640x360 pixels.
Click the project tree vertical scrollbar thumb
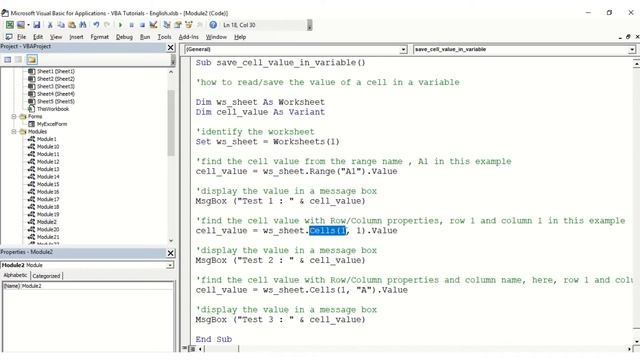[171, 123]
